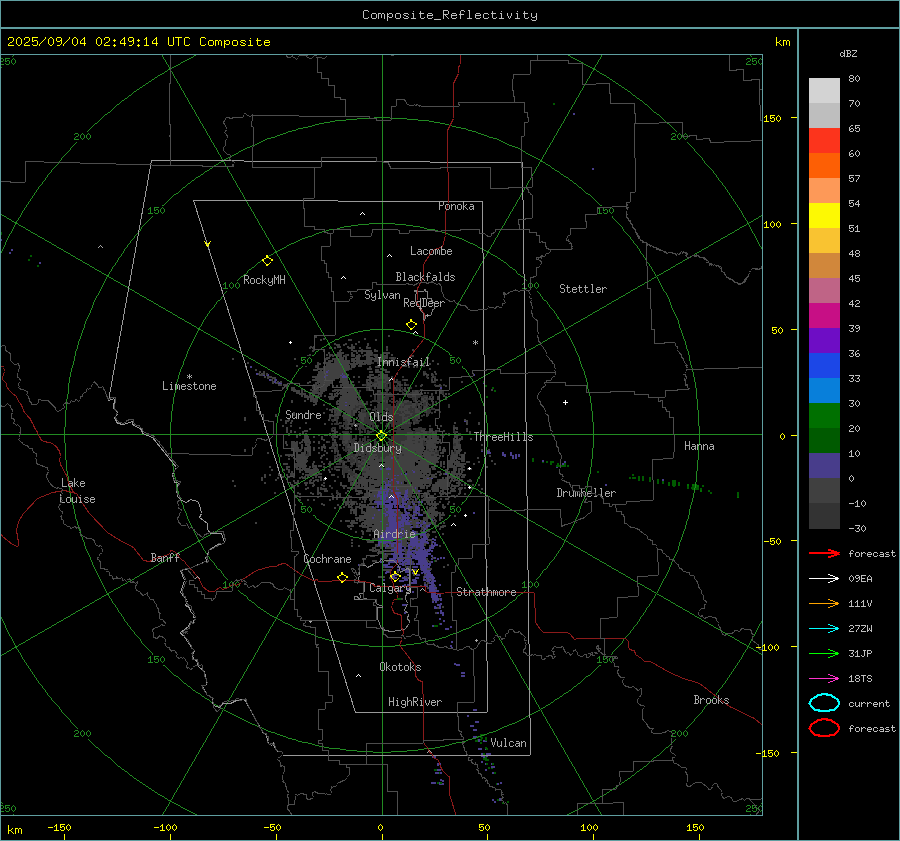Select the light gray 70-80 dBZ swatch
This screenshot has width=900, height=841.
point(824,91)
